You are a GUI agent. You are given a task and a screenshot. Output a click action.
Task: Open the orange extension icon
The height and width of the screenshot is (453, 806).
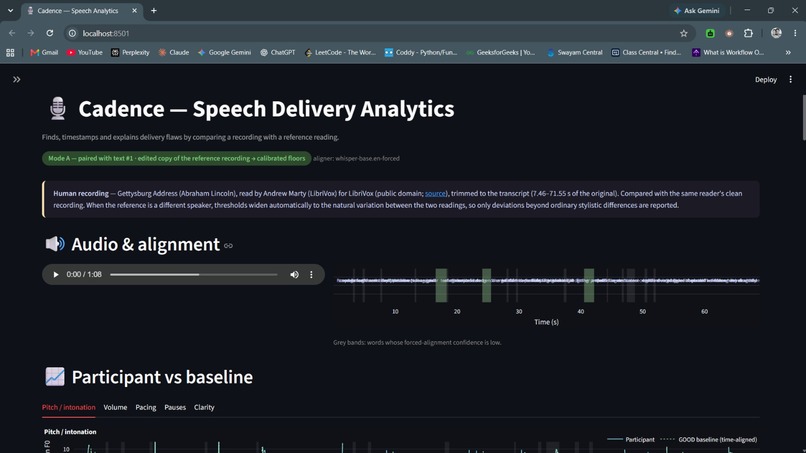tap(729, 33)
